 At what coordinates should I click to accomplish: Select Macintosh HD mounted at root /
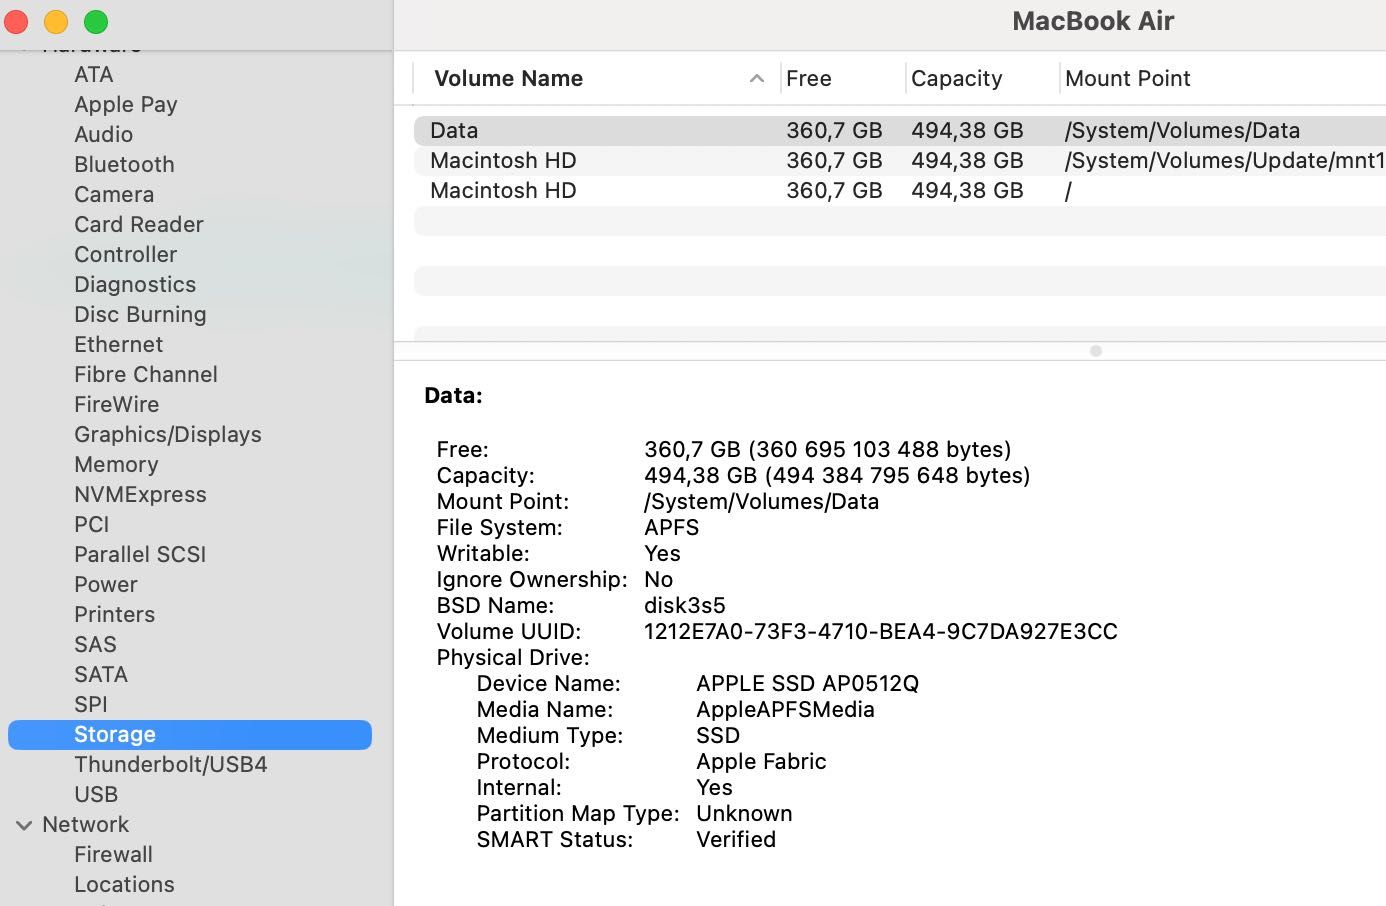coord(900,190)
